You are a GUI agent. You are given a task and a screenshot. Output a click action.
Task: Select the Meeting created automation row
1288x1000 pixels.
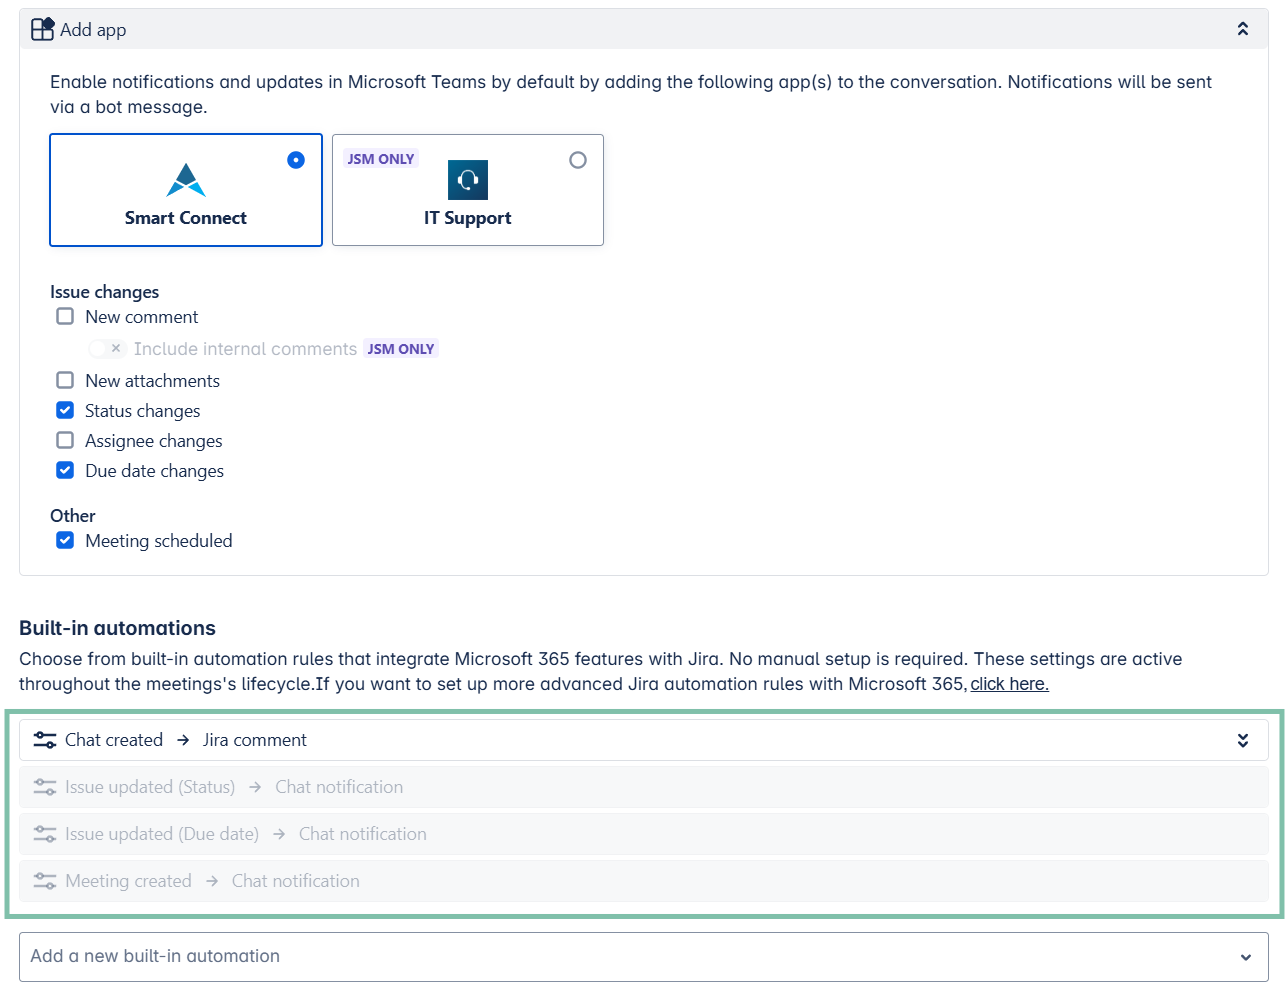click(644, 881)
